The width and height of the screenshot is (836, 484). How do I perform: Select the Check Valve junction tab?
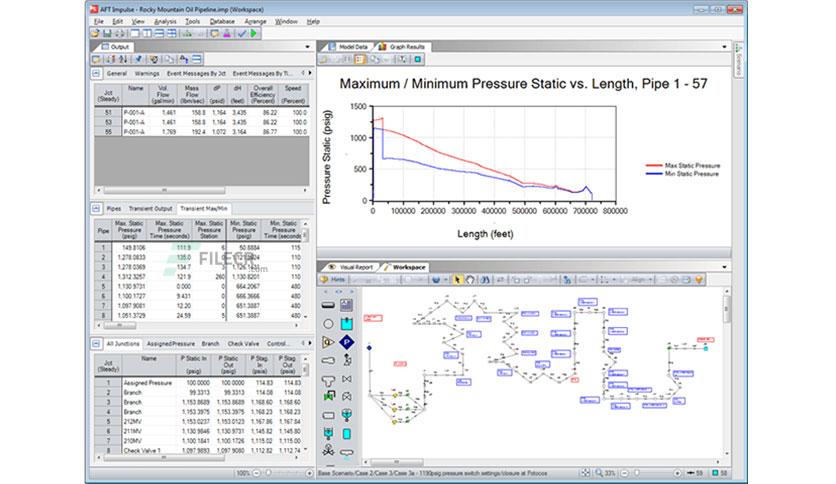[x=243, y=344]
